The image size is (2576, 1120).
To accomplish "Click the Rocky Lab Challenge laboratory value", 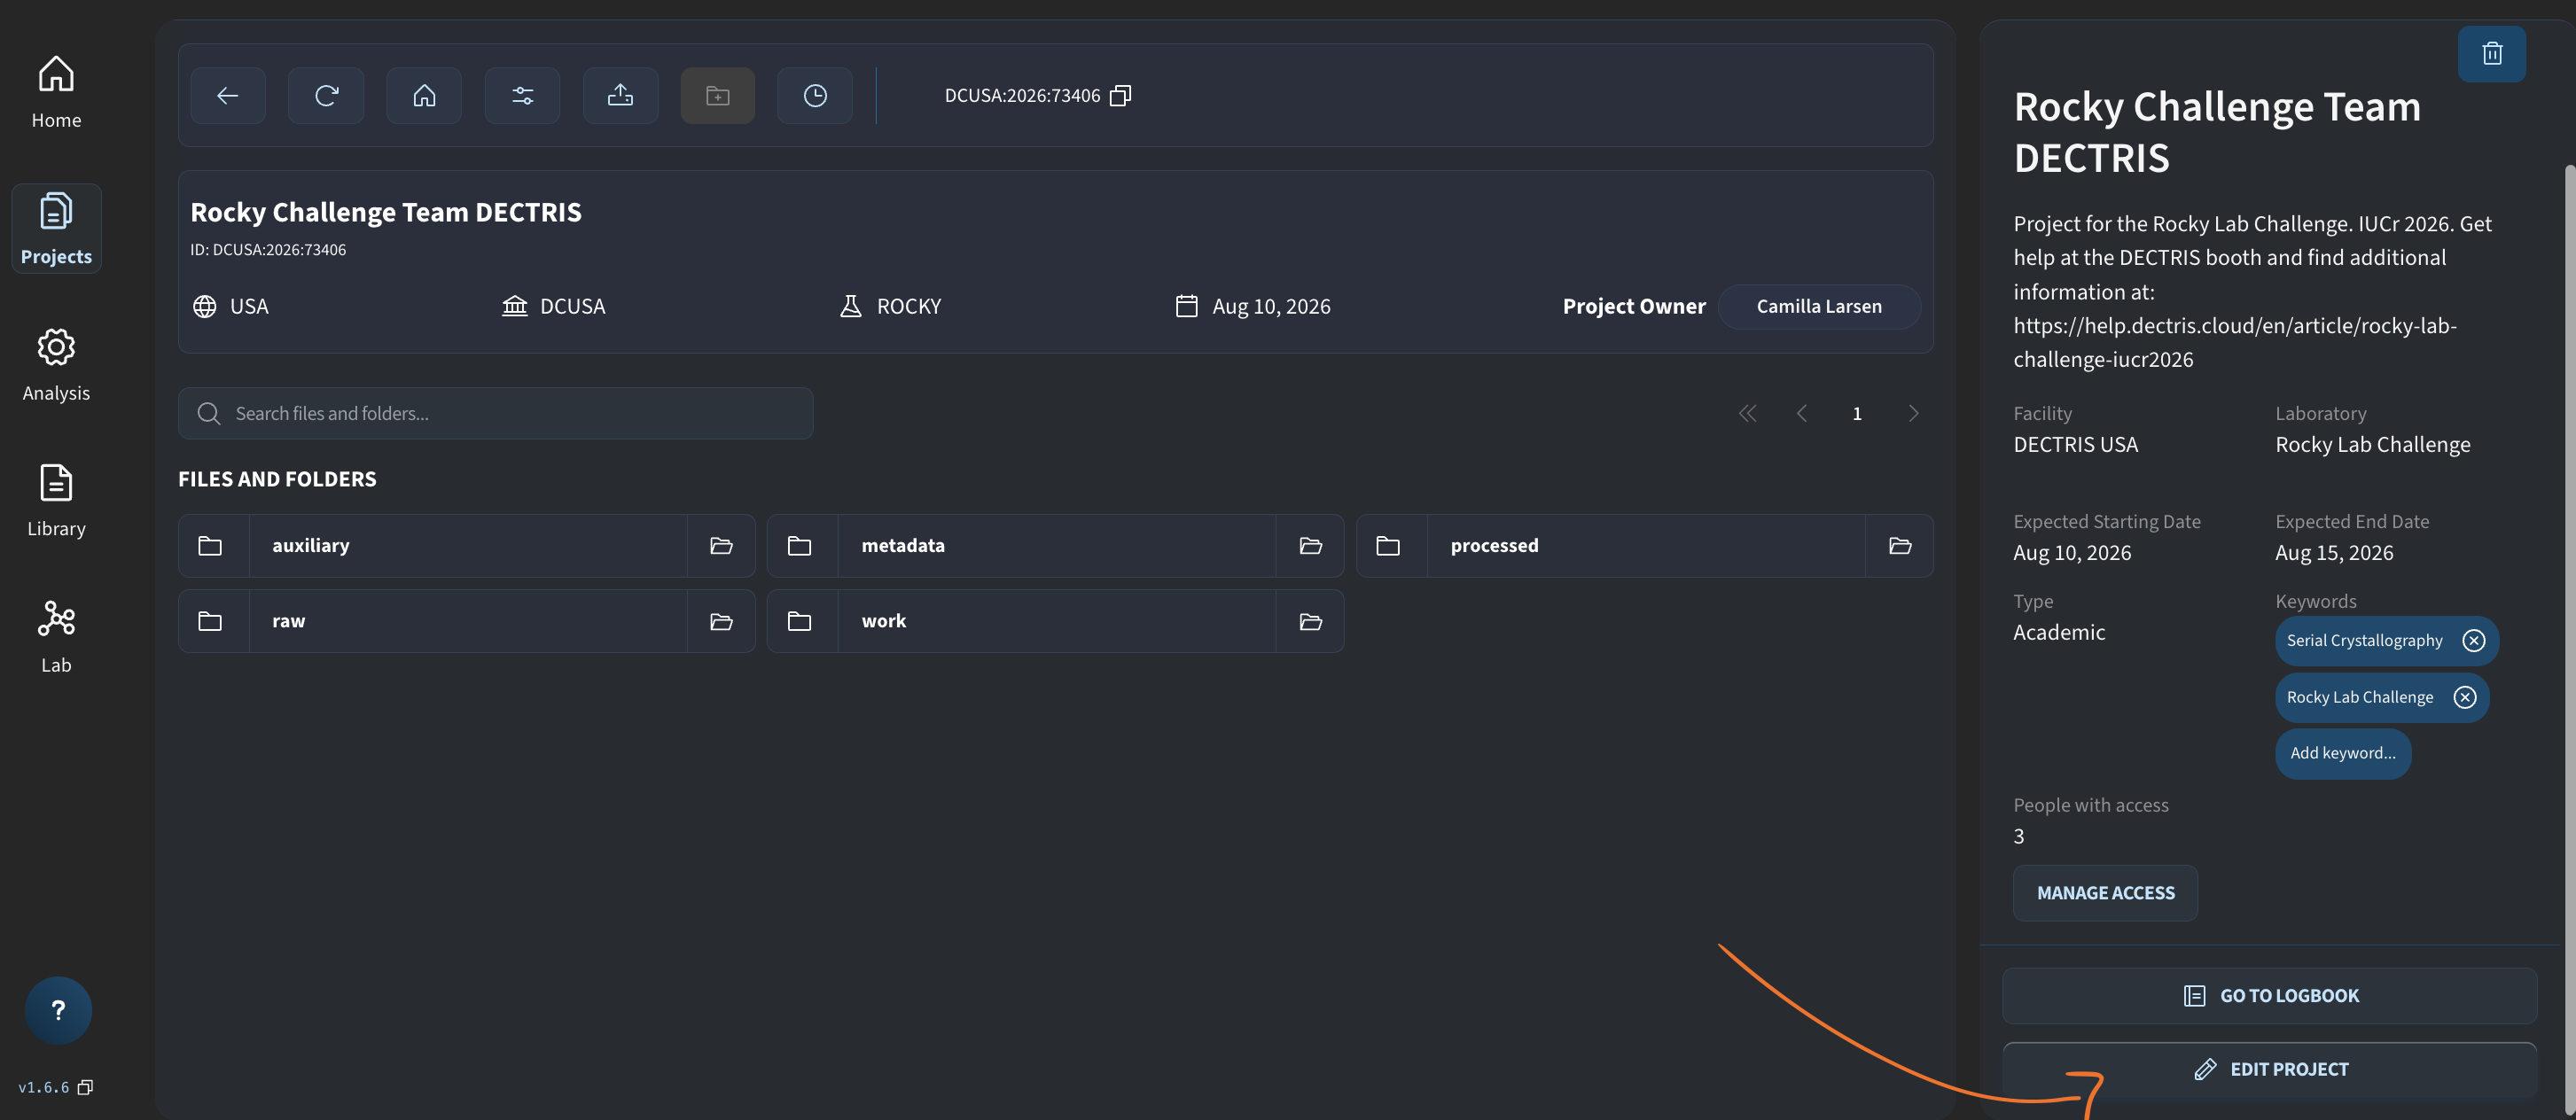I will click(2373, 445).
